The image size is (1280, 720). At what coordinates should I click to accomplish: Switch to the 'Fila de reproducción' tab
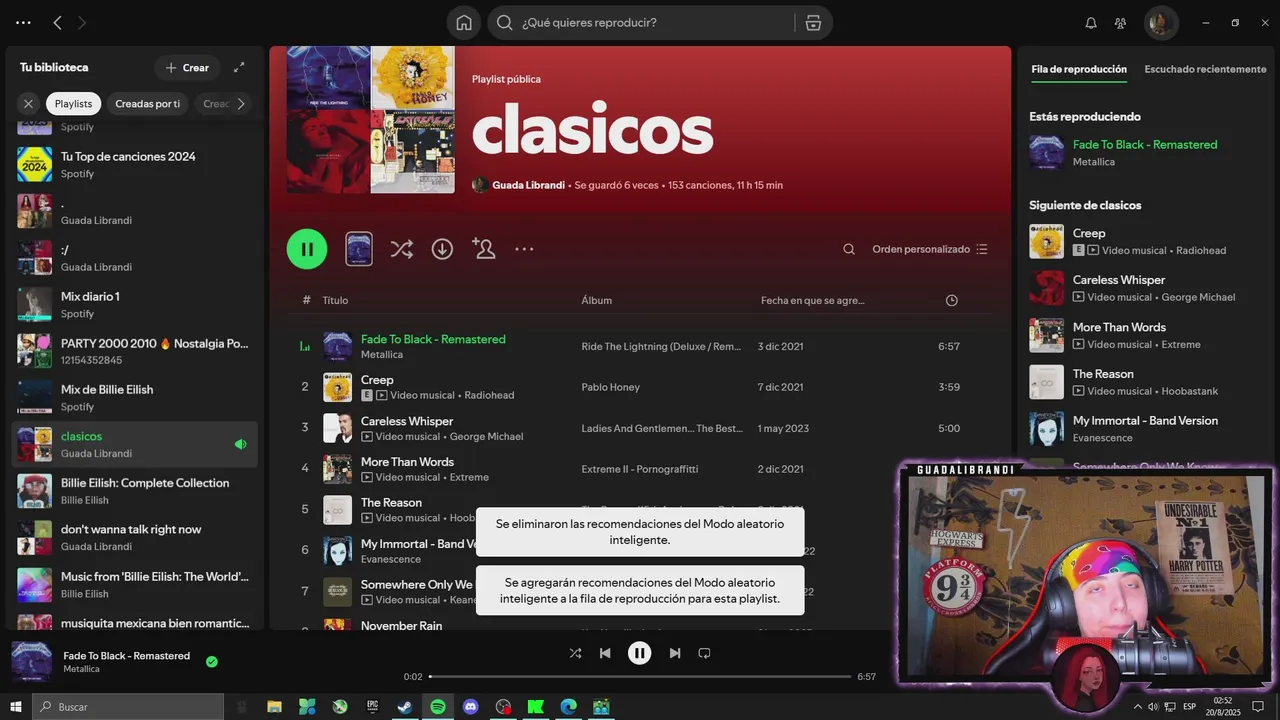click(1079, 69)
